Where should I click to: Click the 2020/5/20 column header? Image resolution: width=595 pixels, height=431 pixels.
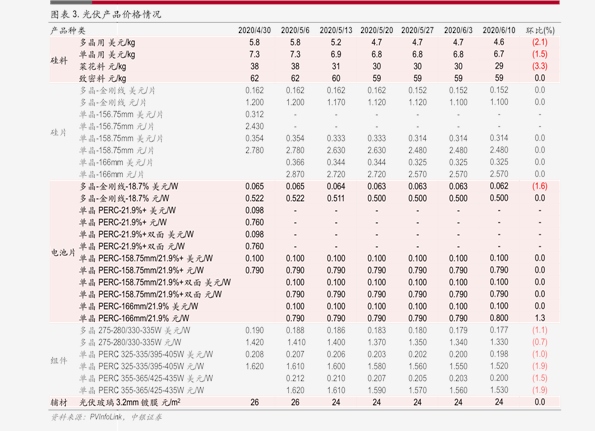[x=376, y=30]
